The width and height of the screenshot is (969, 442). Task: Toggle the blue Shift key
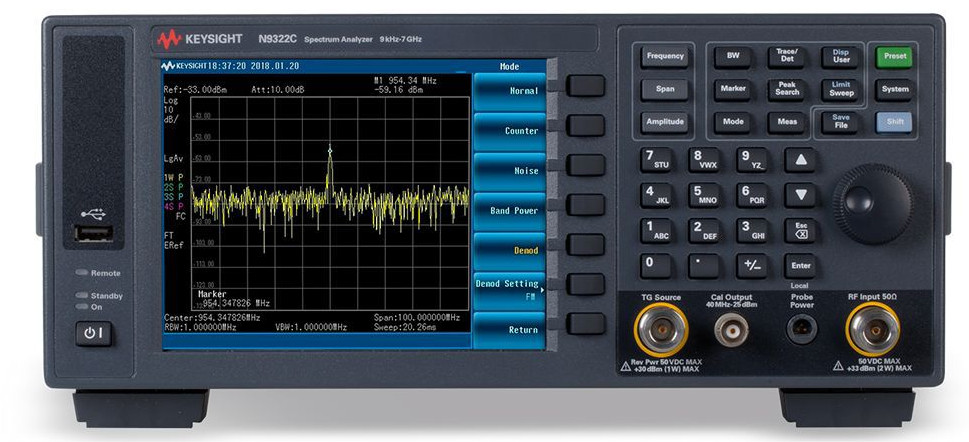[894, 121]
